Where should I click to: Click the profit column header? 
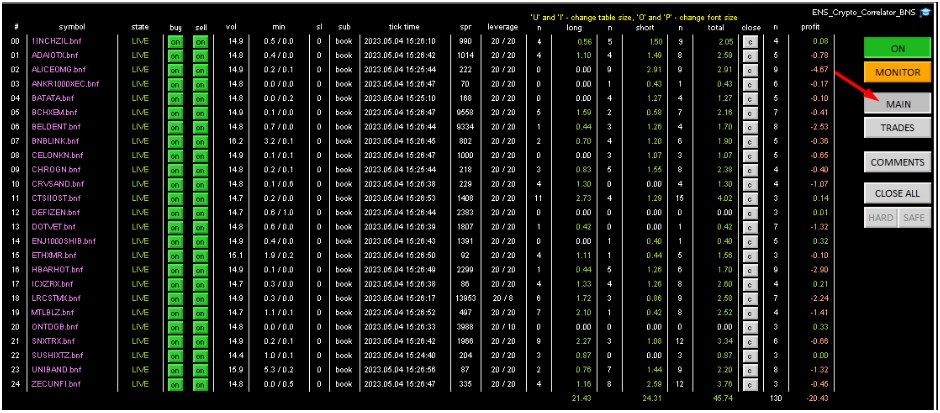click(x=811, y=27)
